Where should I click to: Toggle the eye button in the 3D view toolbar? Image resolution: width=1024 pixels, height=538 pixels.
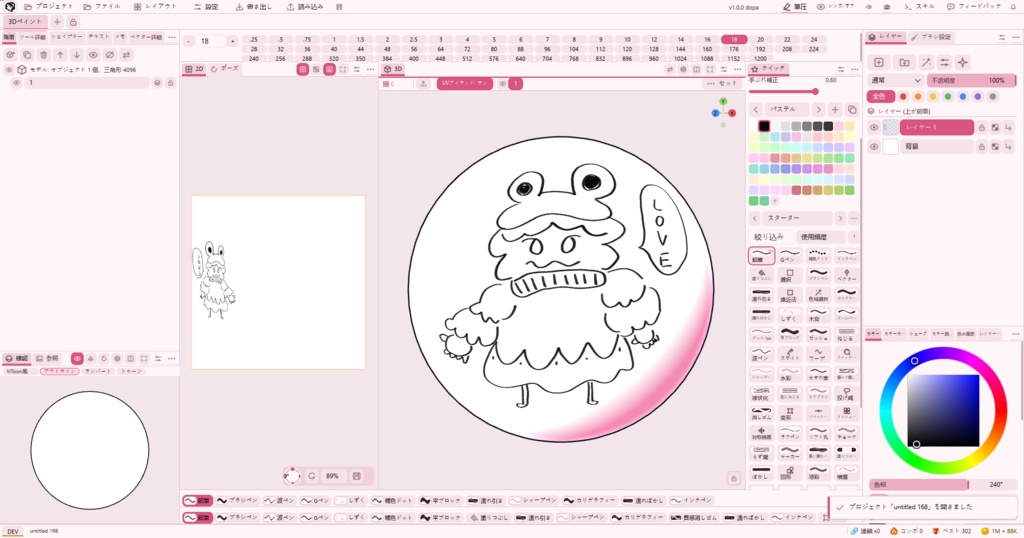point(502,84)
